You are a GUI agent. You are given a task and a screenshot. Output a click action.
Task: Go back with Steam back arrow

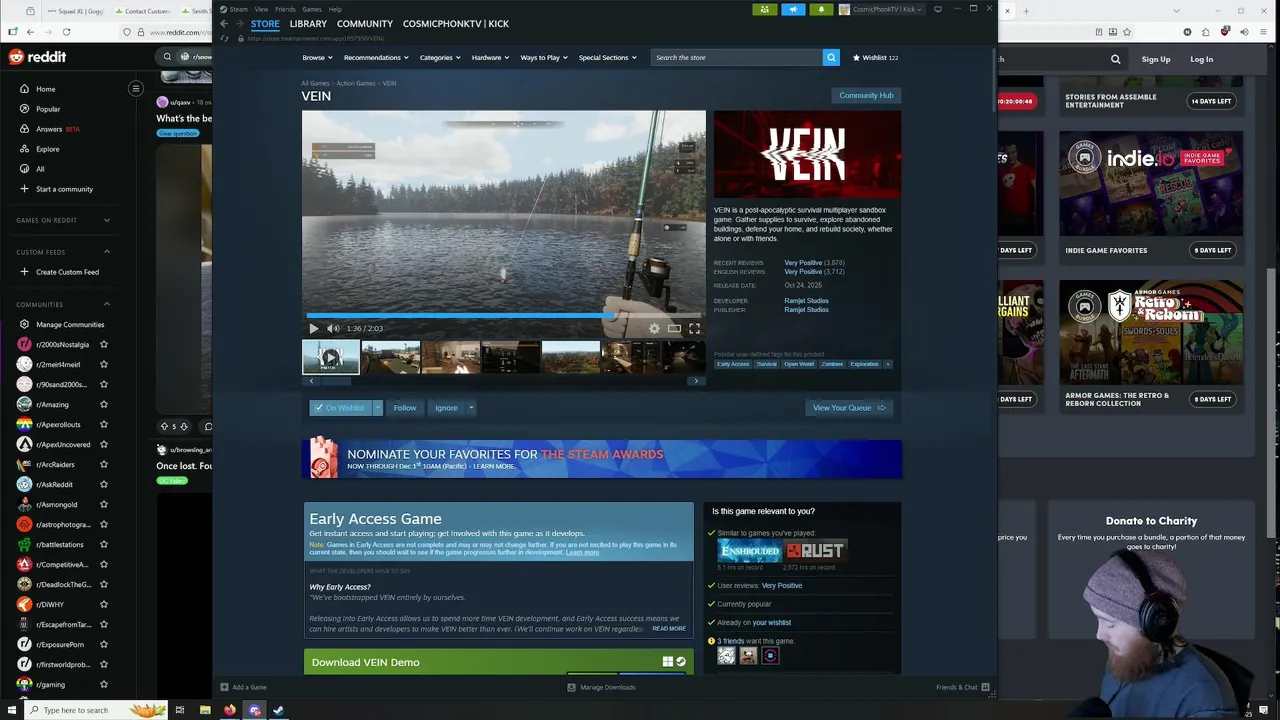point(224,24)
